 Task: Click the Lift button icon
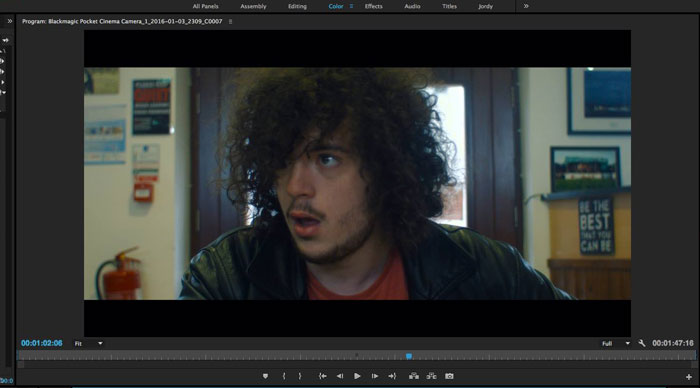click(x=414, y=376)
